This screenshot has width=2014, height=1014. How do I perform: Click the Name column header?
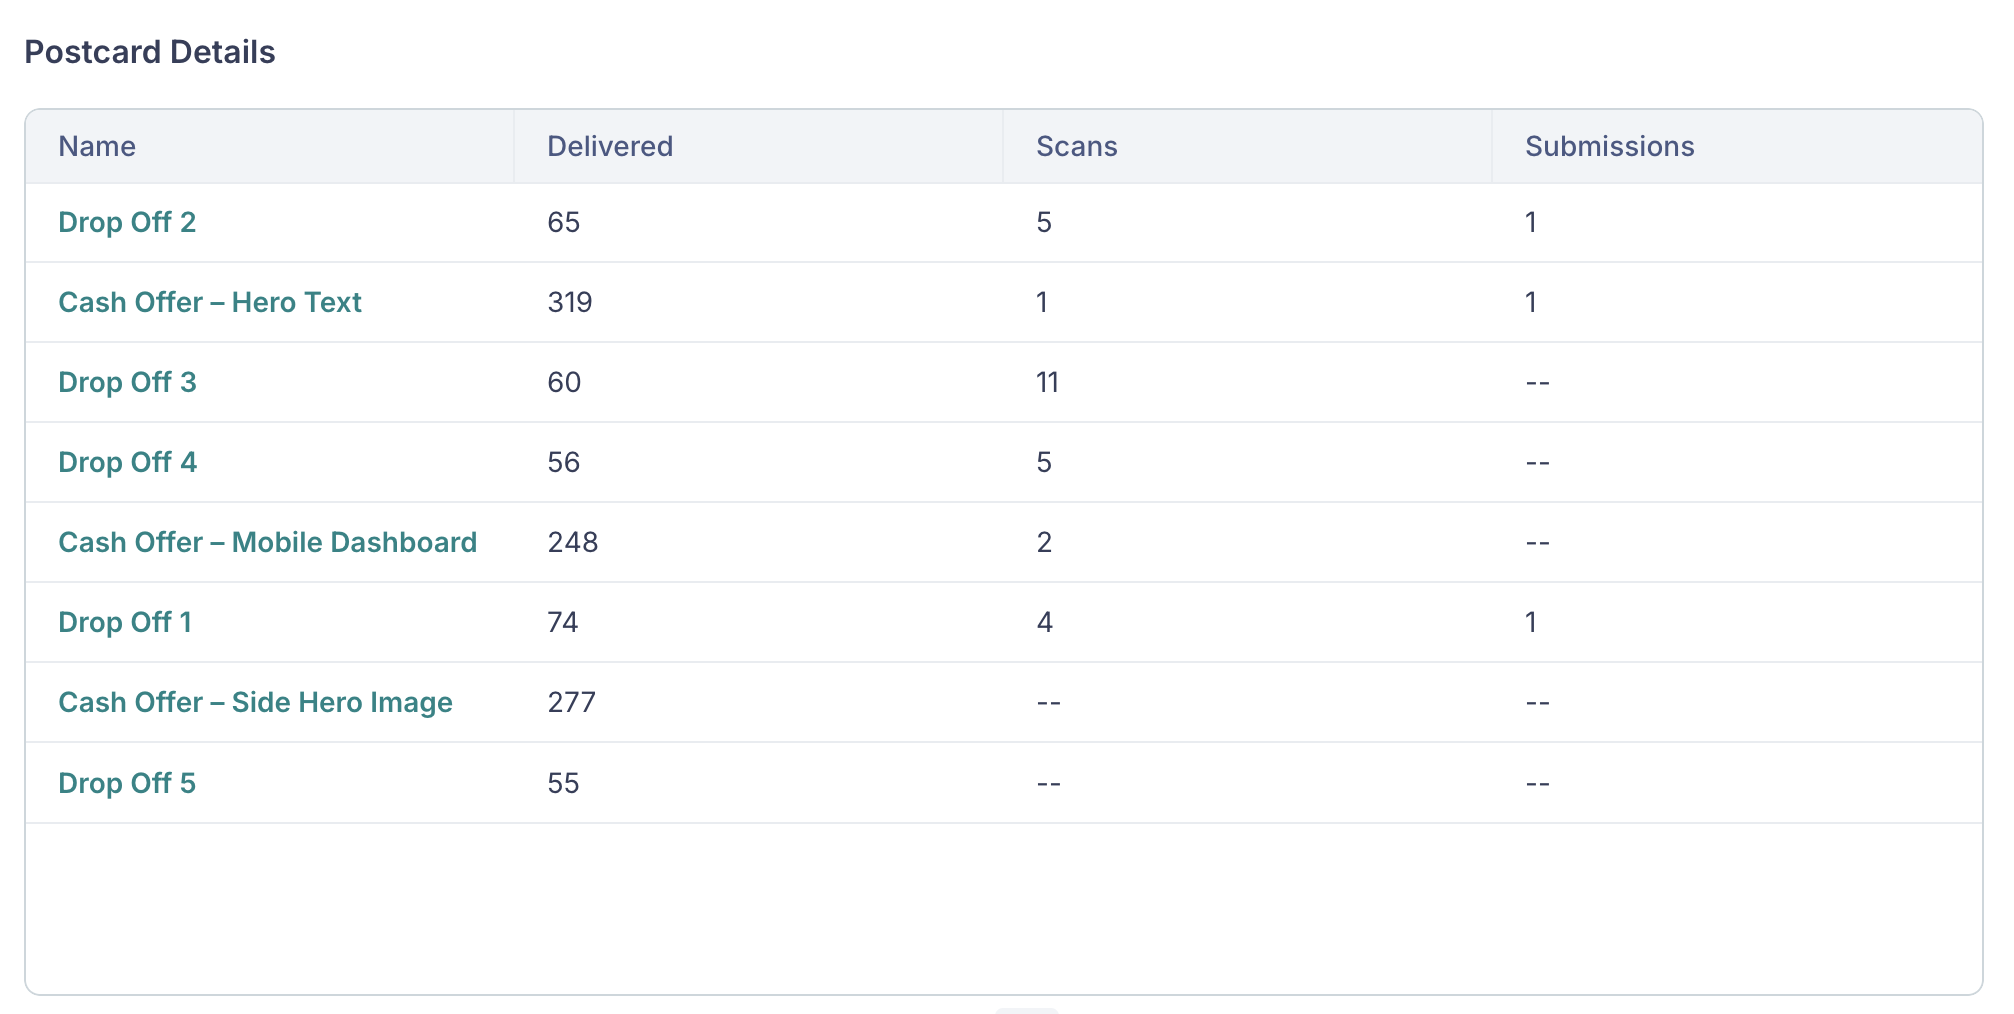click(97, 146)
